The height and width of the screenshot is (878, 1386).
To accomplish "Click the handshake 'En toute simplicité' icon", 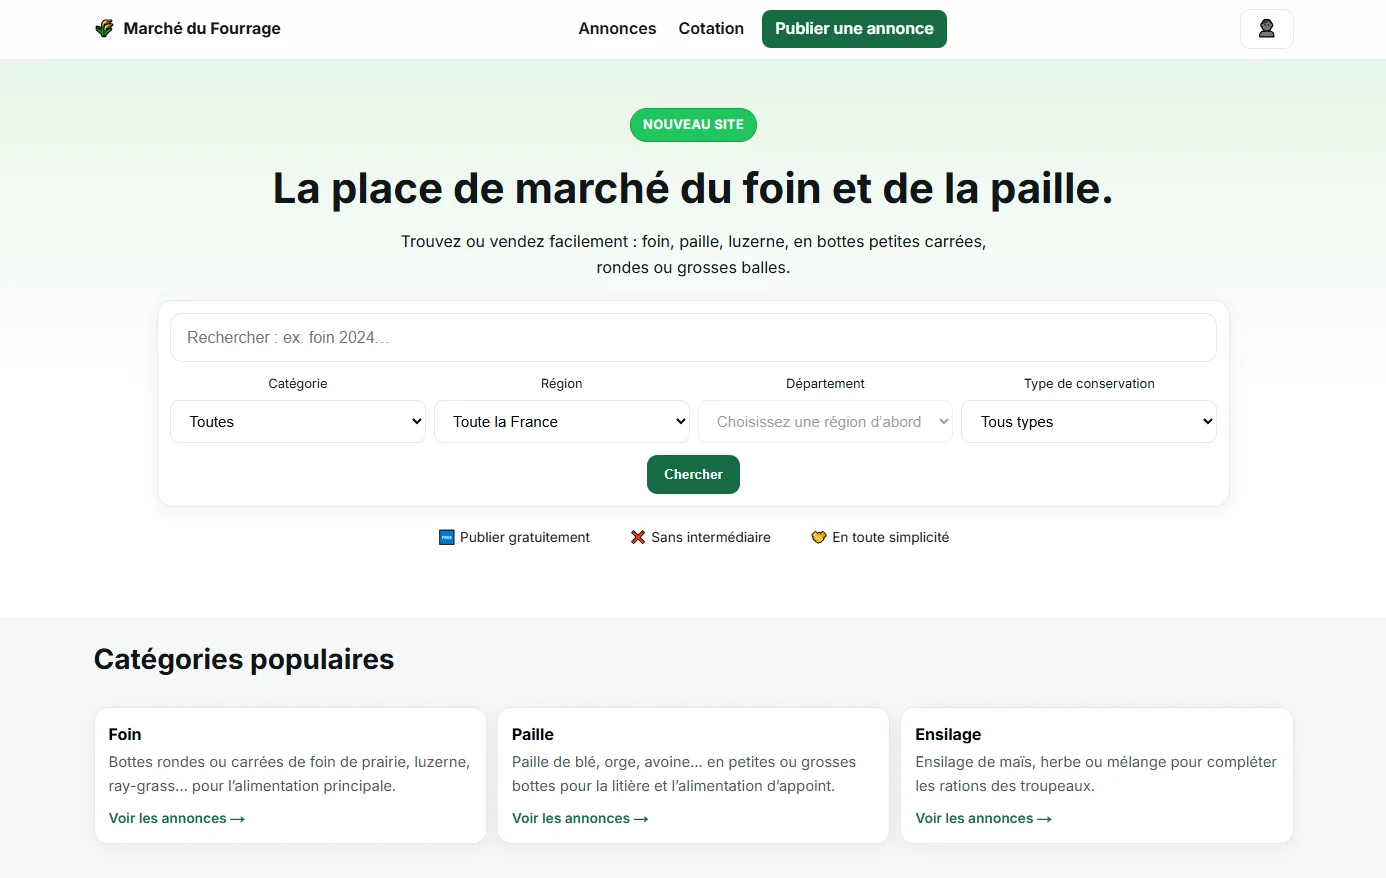I will tap(819, 537).
